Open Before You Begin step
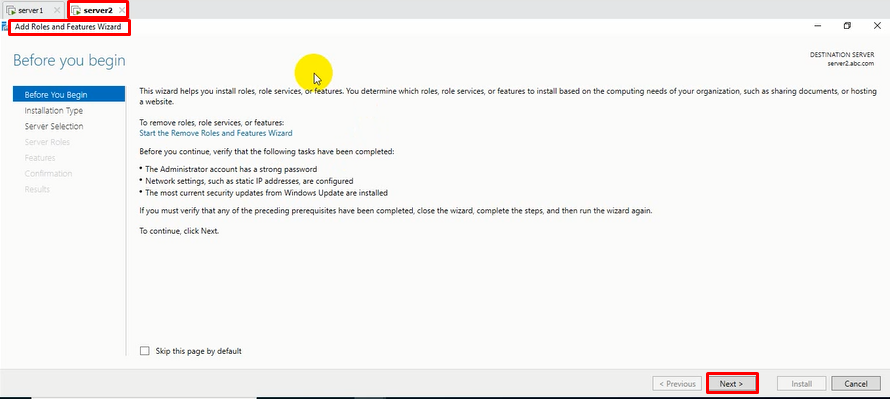Screen dimensions: 890x399 (x=69, y=95)
